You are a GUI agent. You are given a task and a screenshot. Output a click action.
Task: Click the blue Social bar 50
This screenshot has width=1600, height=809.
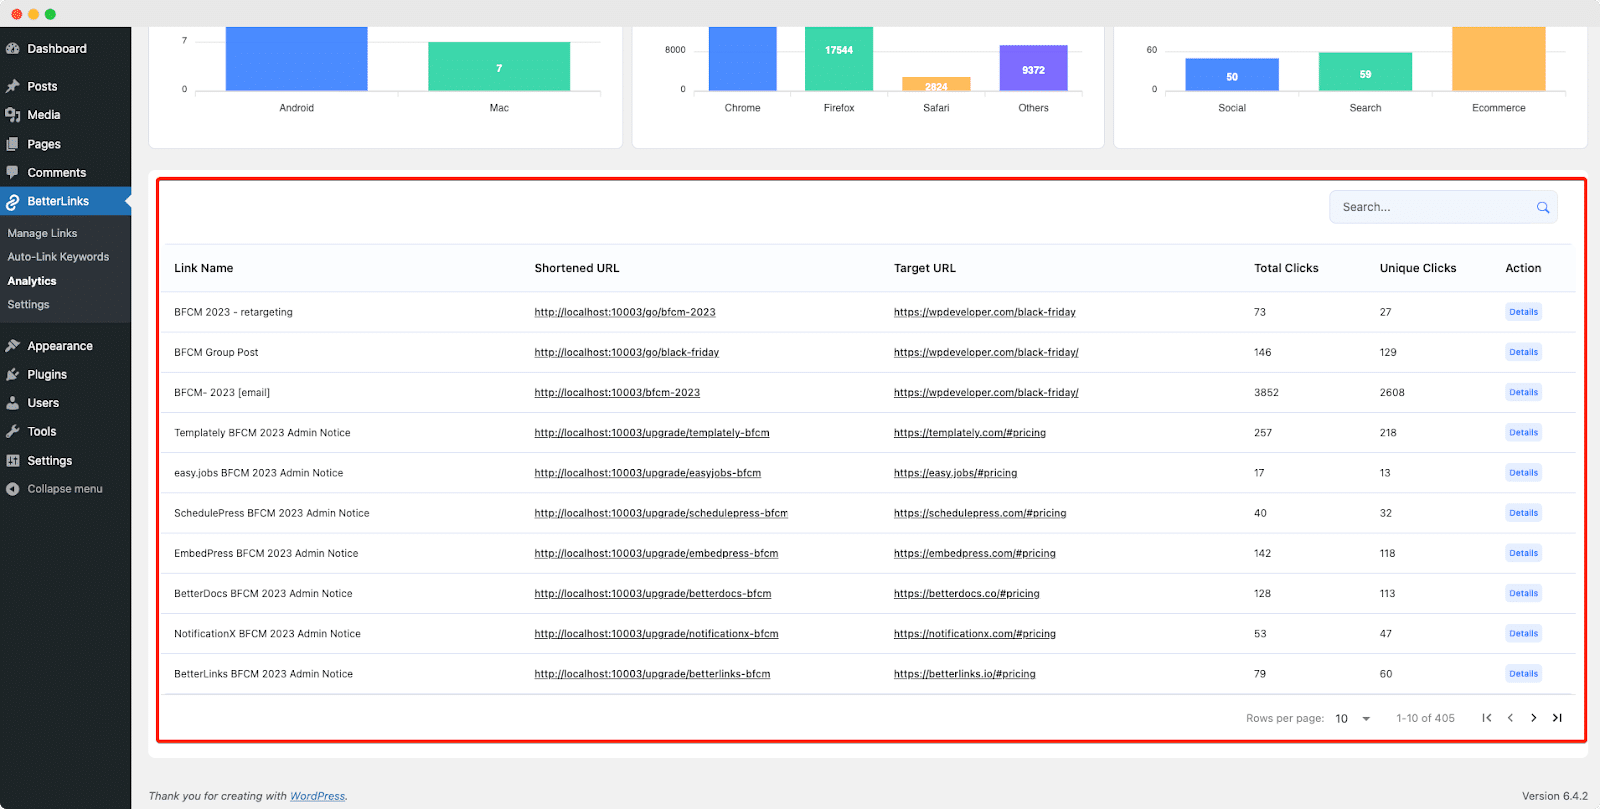click(x=1232, y=75)
